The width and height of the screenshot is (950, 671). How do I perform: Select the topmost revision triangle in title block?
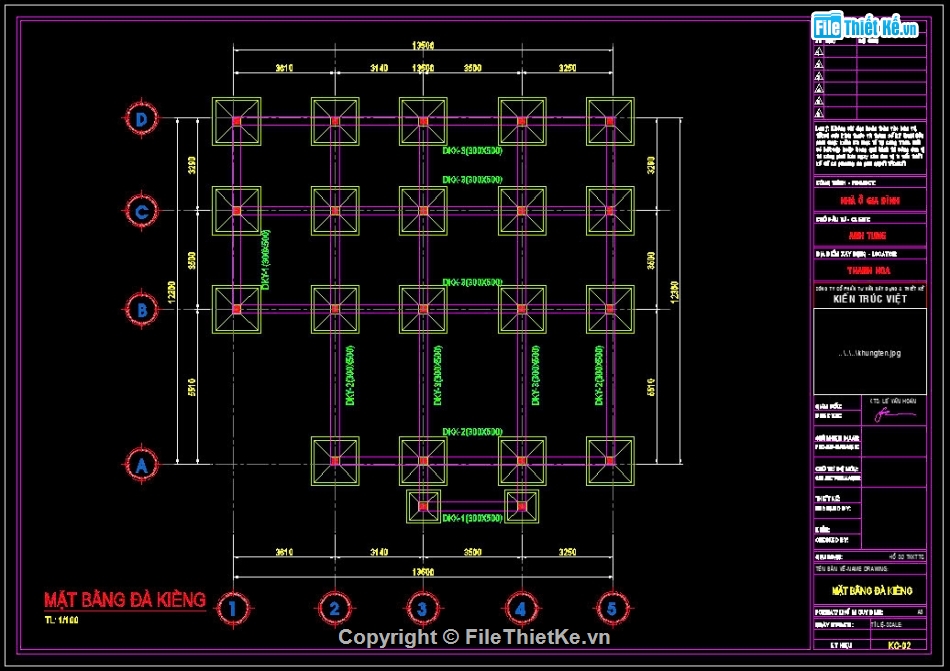pos(819,51)
